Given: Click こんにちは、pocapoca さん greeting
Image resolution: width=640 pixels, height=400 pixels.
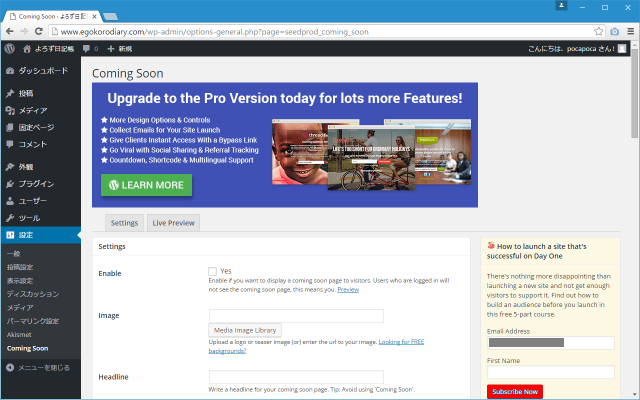Looking at the screenshot, I should point(571,49).
